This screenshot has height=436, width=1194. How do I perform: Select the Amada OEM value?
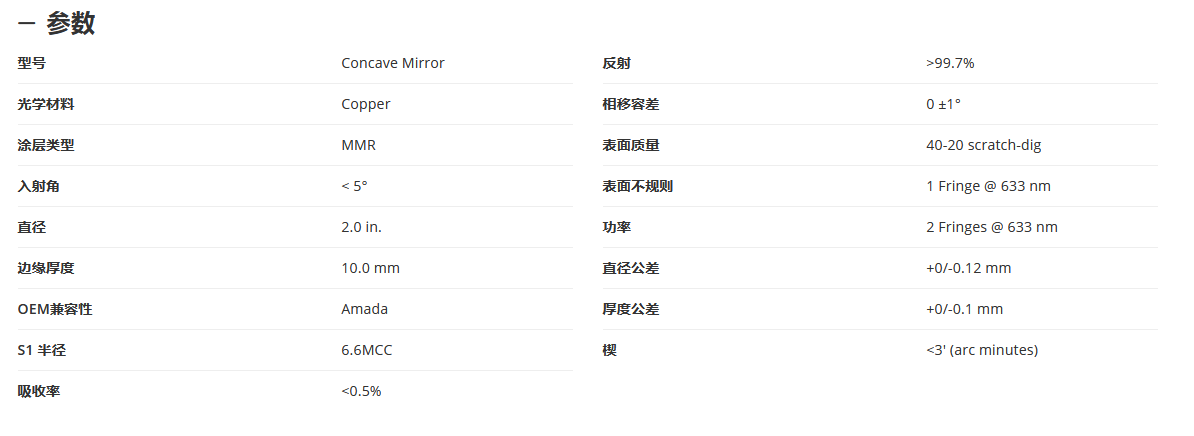click(365, 310)
